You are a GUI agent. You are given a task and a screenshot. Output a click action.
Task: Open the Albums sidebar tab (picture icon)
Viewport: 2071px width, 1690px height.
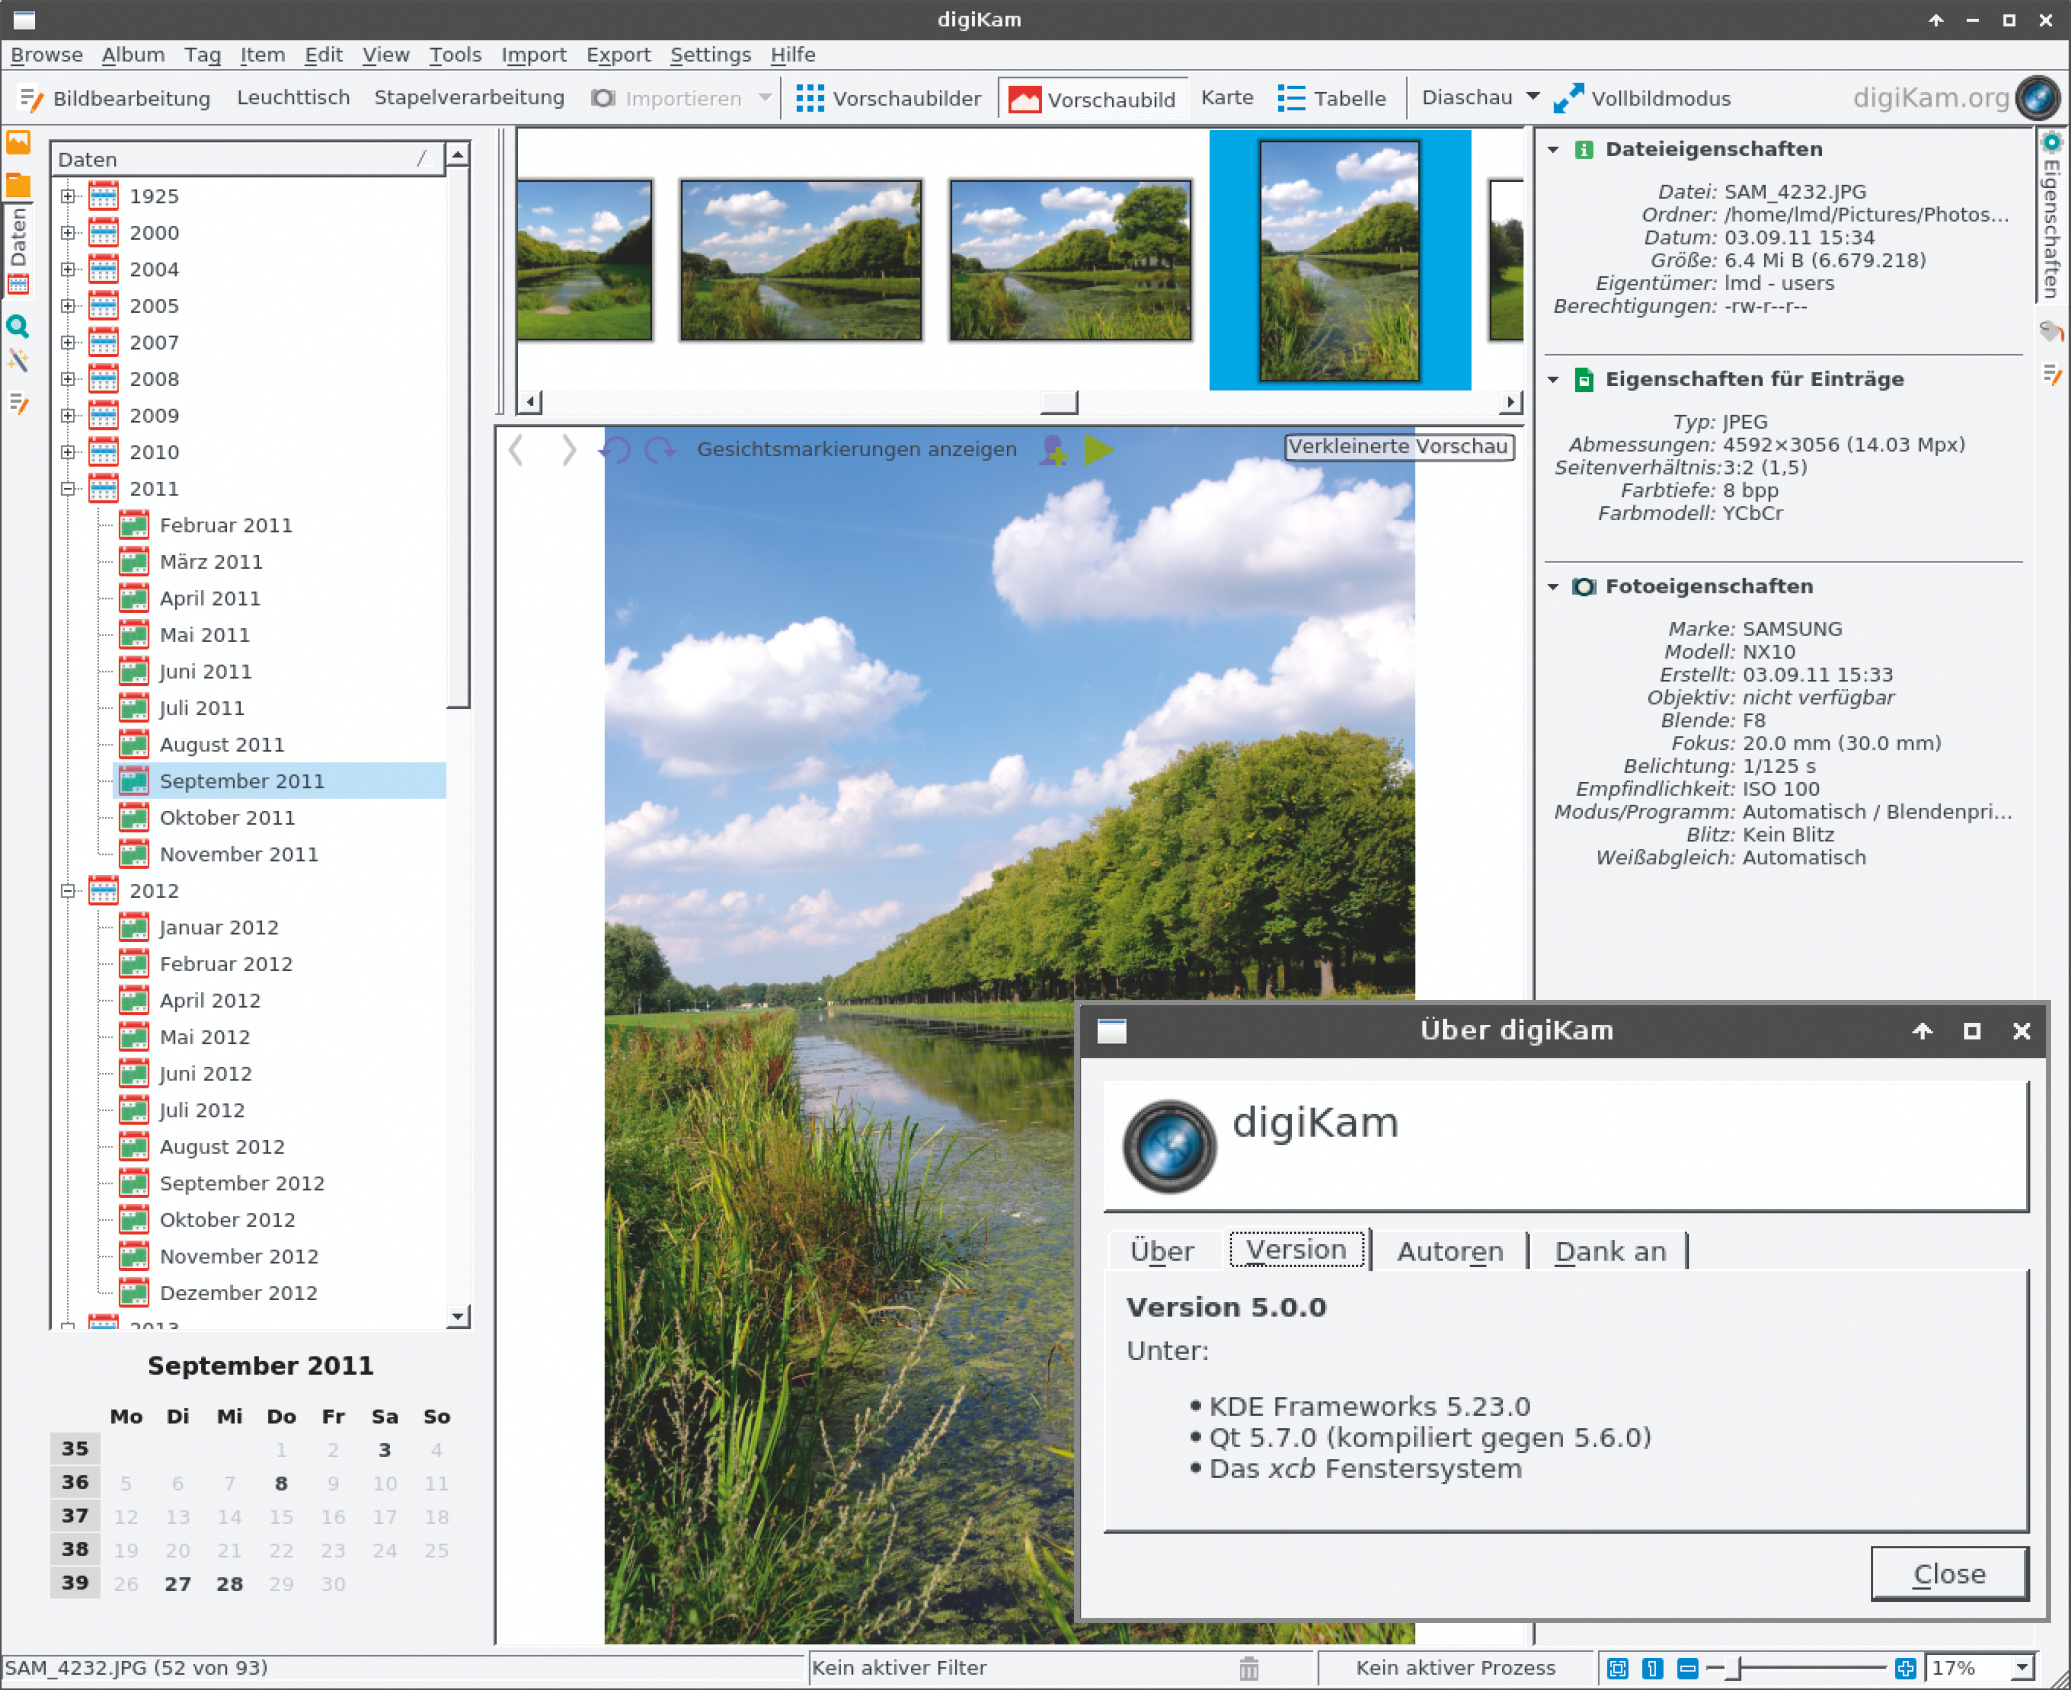tap(18, 143)
